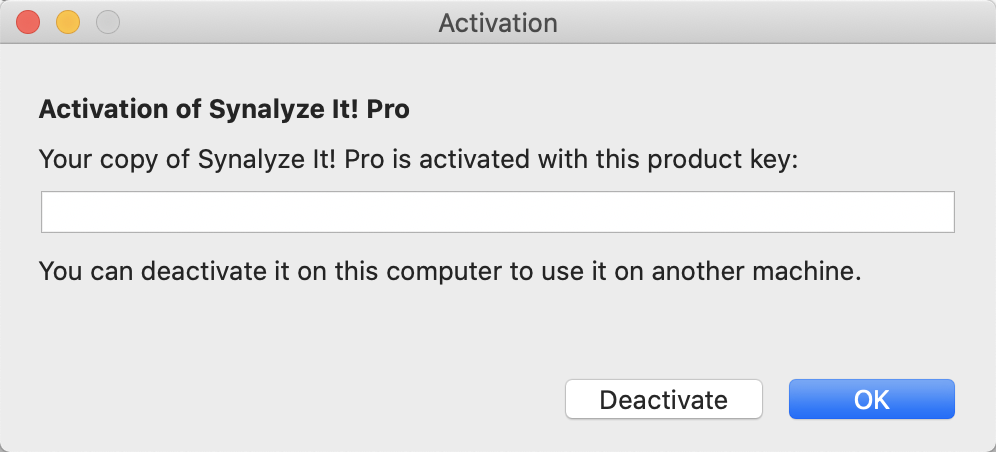
Task: Place cursor at left end of key field
Action: click(x=50, y=213)
